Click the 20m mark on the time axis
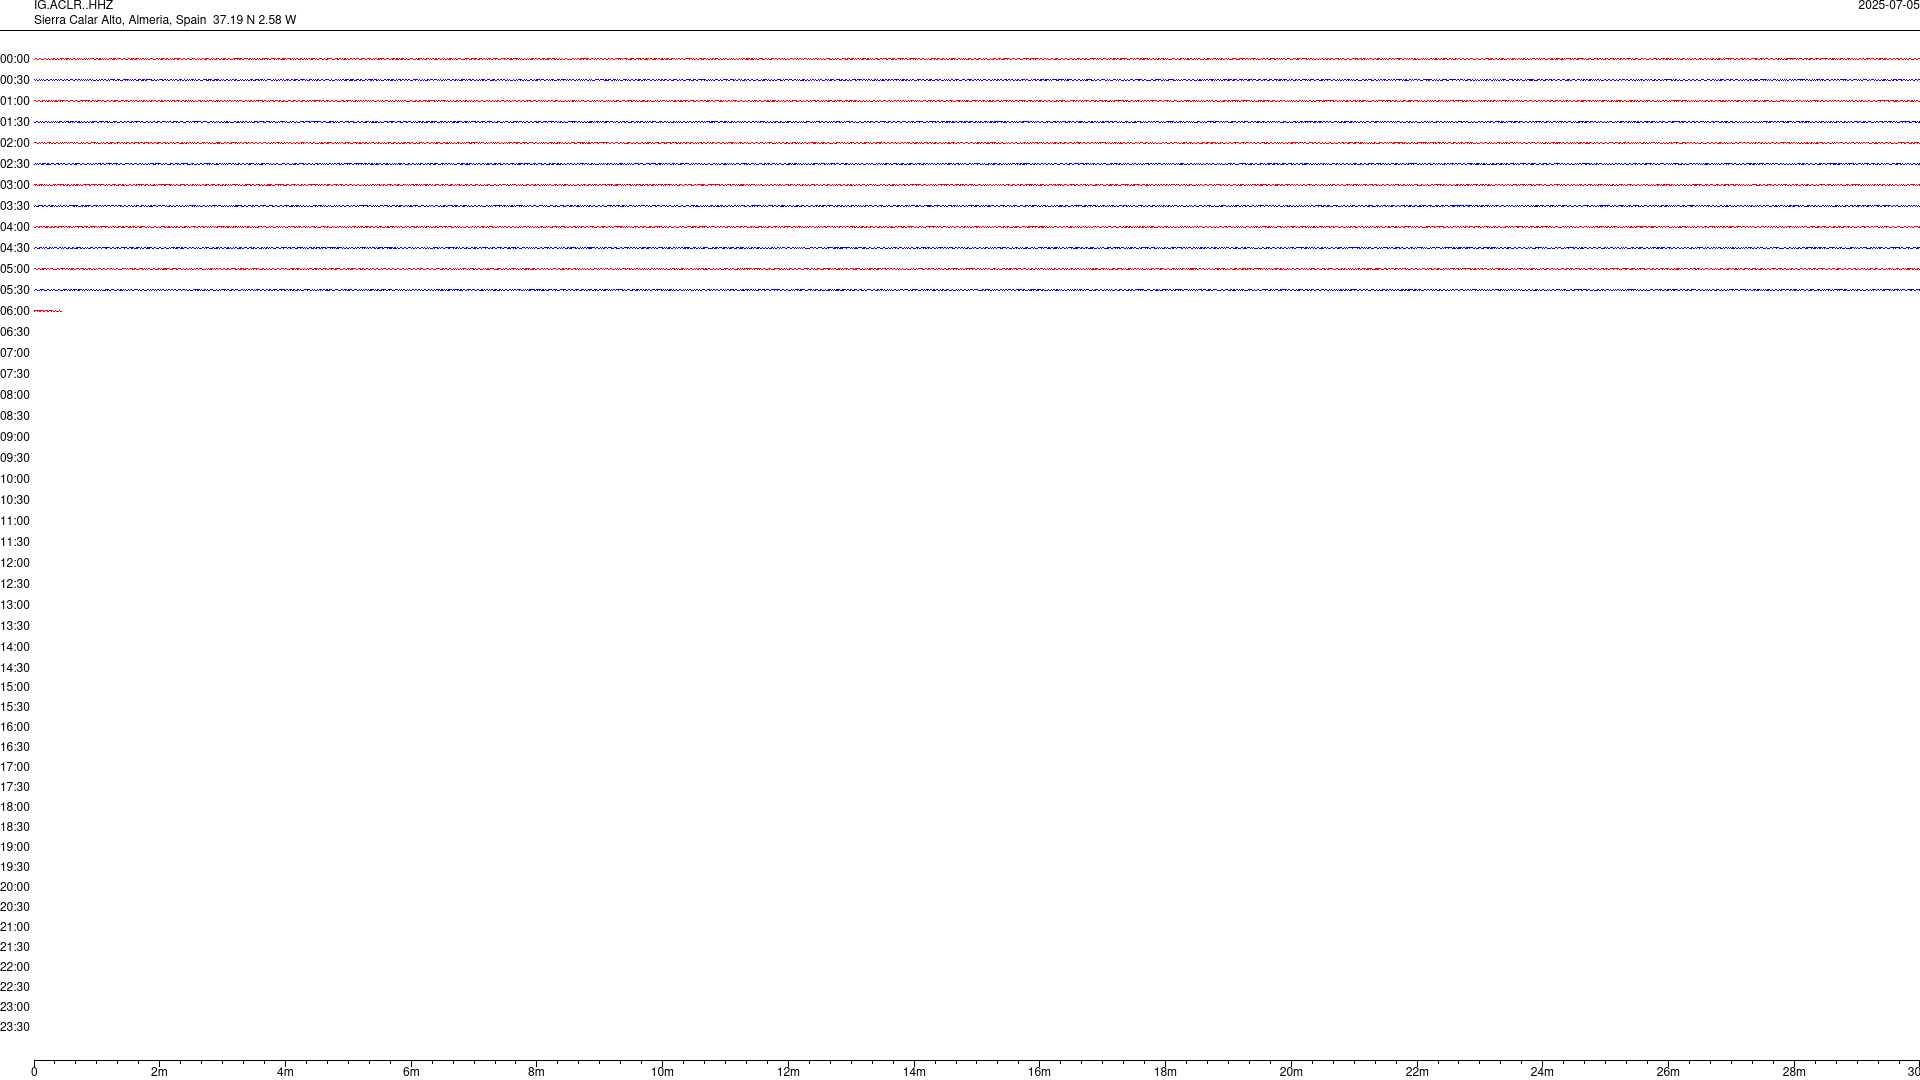 click(1291, 1072)
